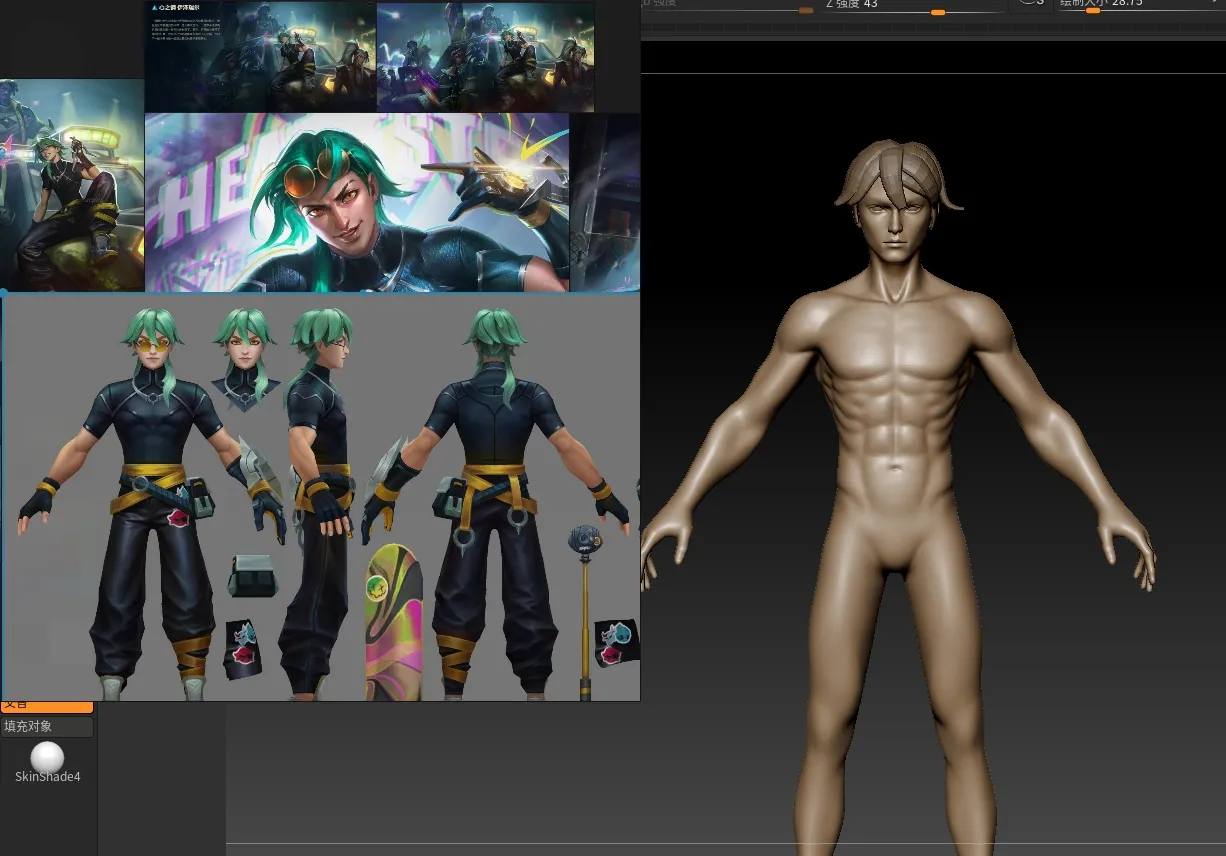Select the Heartsteel close-up portrait reference image
The image size is (1226, 856).
click(x=356, y=202)
